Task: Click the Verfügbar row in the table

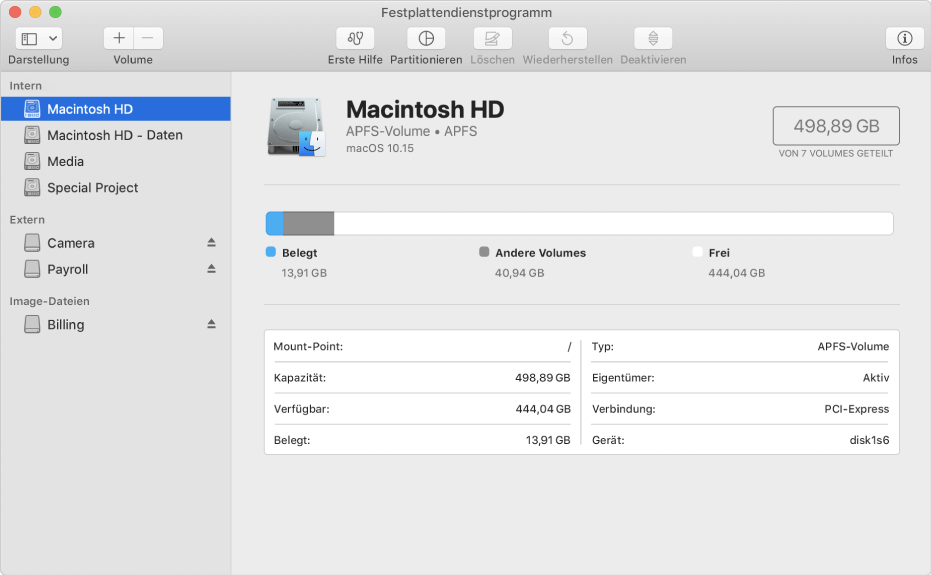Action: tap(422, 409)
